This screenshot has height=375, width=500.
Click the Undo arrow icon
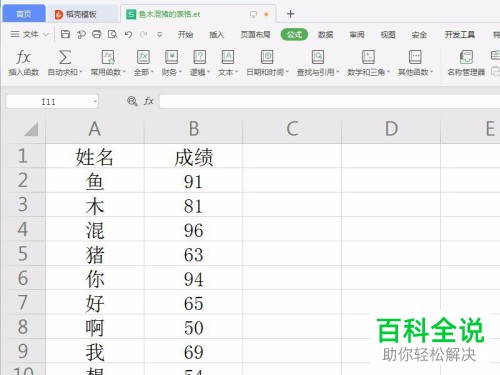(x=128, y=34)
